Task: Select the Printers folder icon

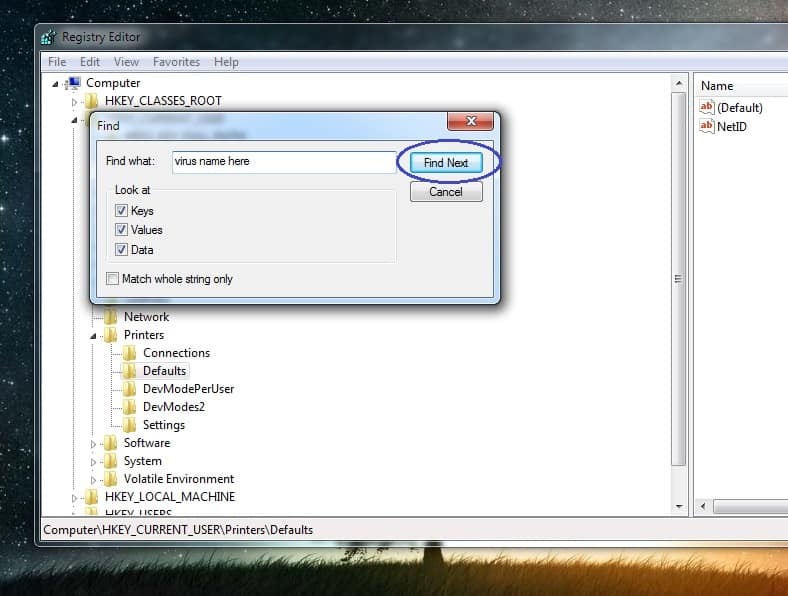Action: pos(111,335)
